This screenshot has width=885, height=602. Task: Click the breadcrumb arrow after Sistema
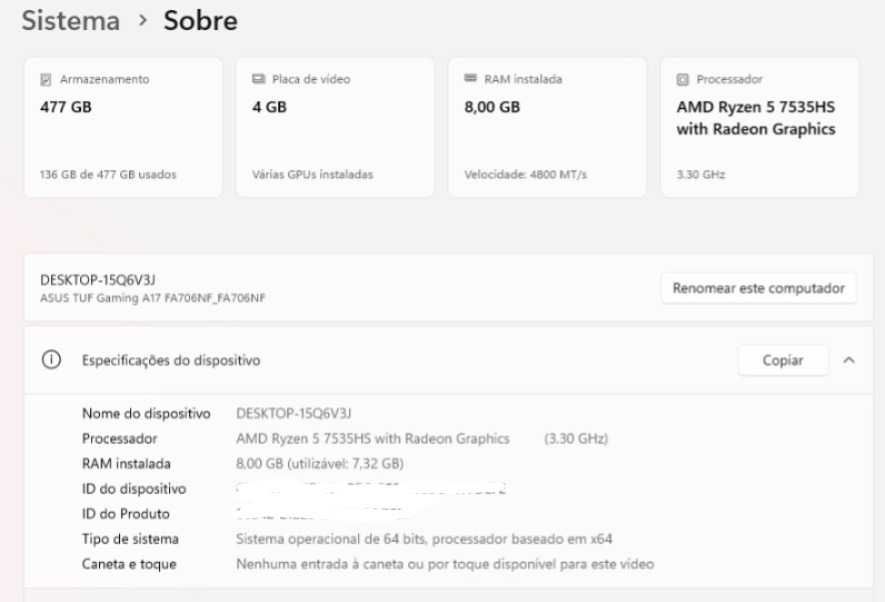143,21
